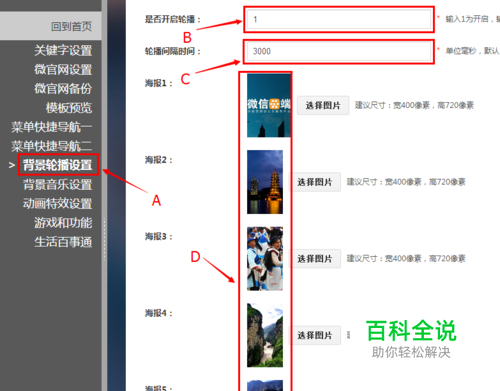This screenshot has width=500, height=391.
Task: Click 选择图片 button for 海报3
Action: point(315,259)
